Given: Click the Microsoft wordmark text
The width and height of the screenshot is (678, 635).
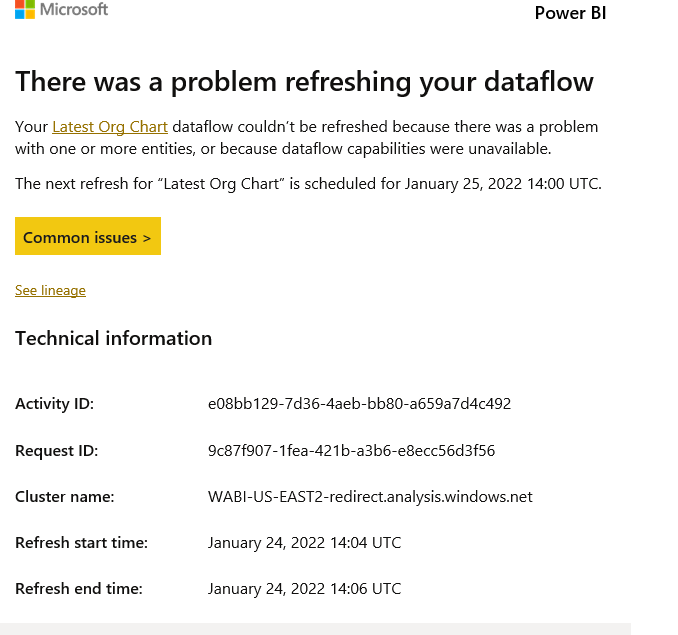Looking at the screenshot, I should tap(74, 9).
